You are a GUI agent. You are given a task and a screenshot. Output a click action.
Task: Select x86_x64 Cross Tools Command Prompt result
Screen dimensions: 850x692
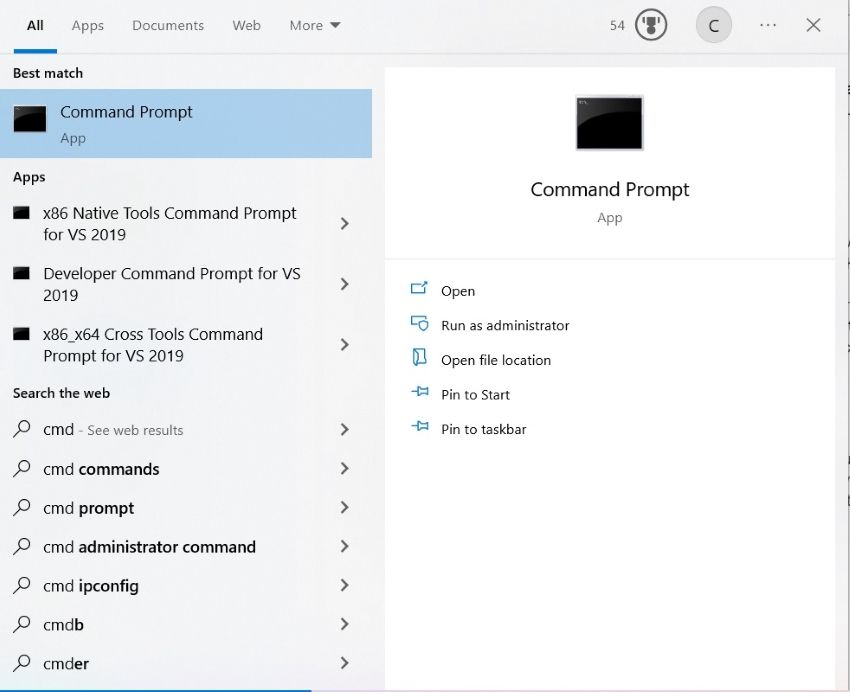point(153,345)
